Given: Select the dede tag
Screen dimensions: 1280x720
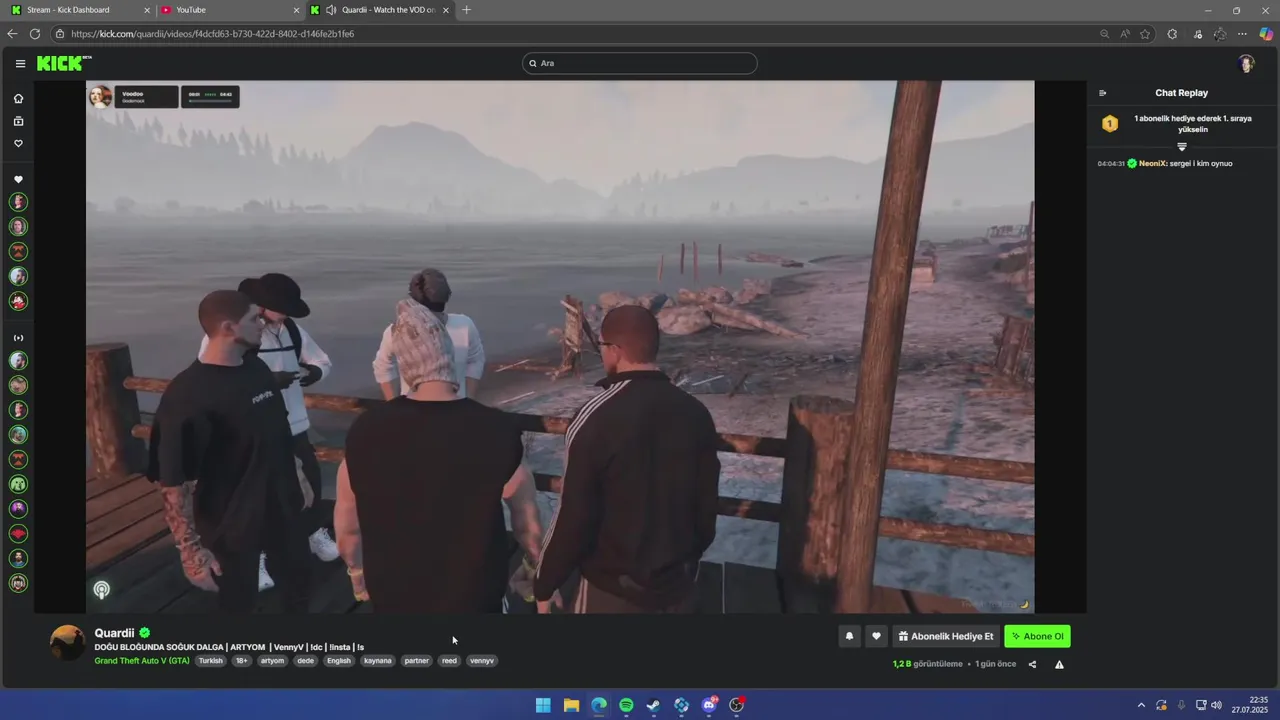Looking at the screenshot, I should (x=306, y=661).
